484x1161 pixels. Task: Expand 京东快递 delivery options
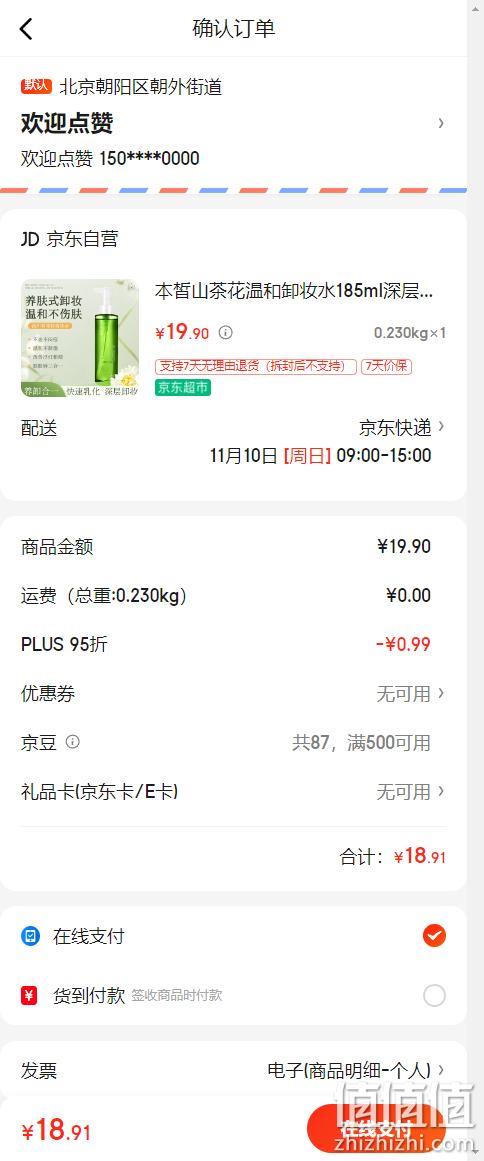point(403,427)
